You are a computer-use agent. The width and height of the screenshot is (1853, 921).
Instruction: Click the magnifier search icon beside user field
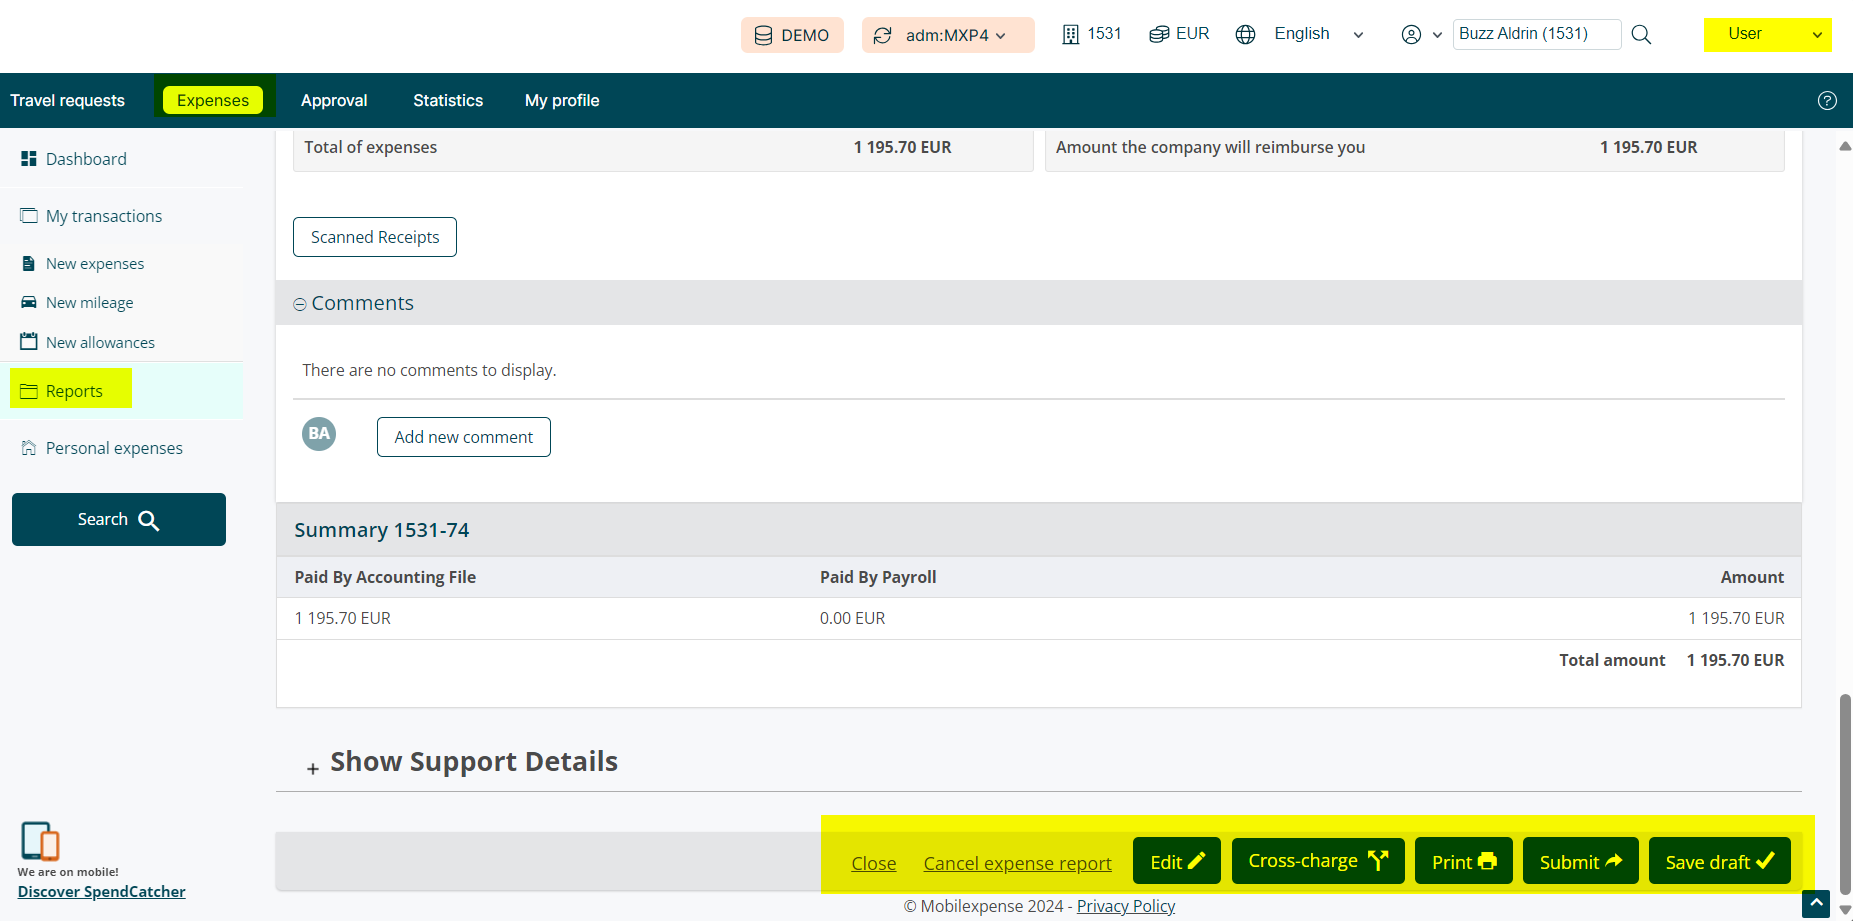(1641, 35)
